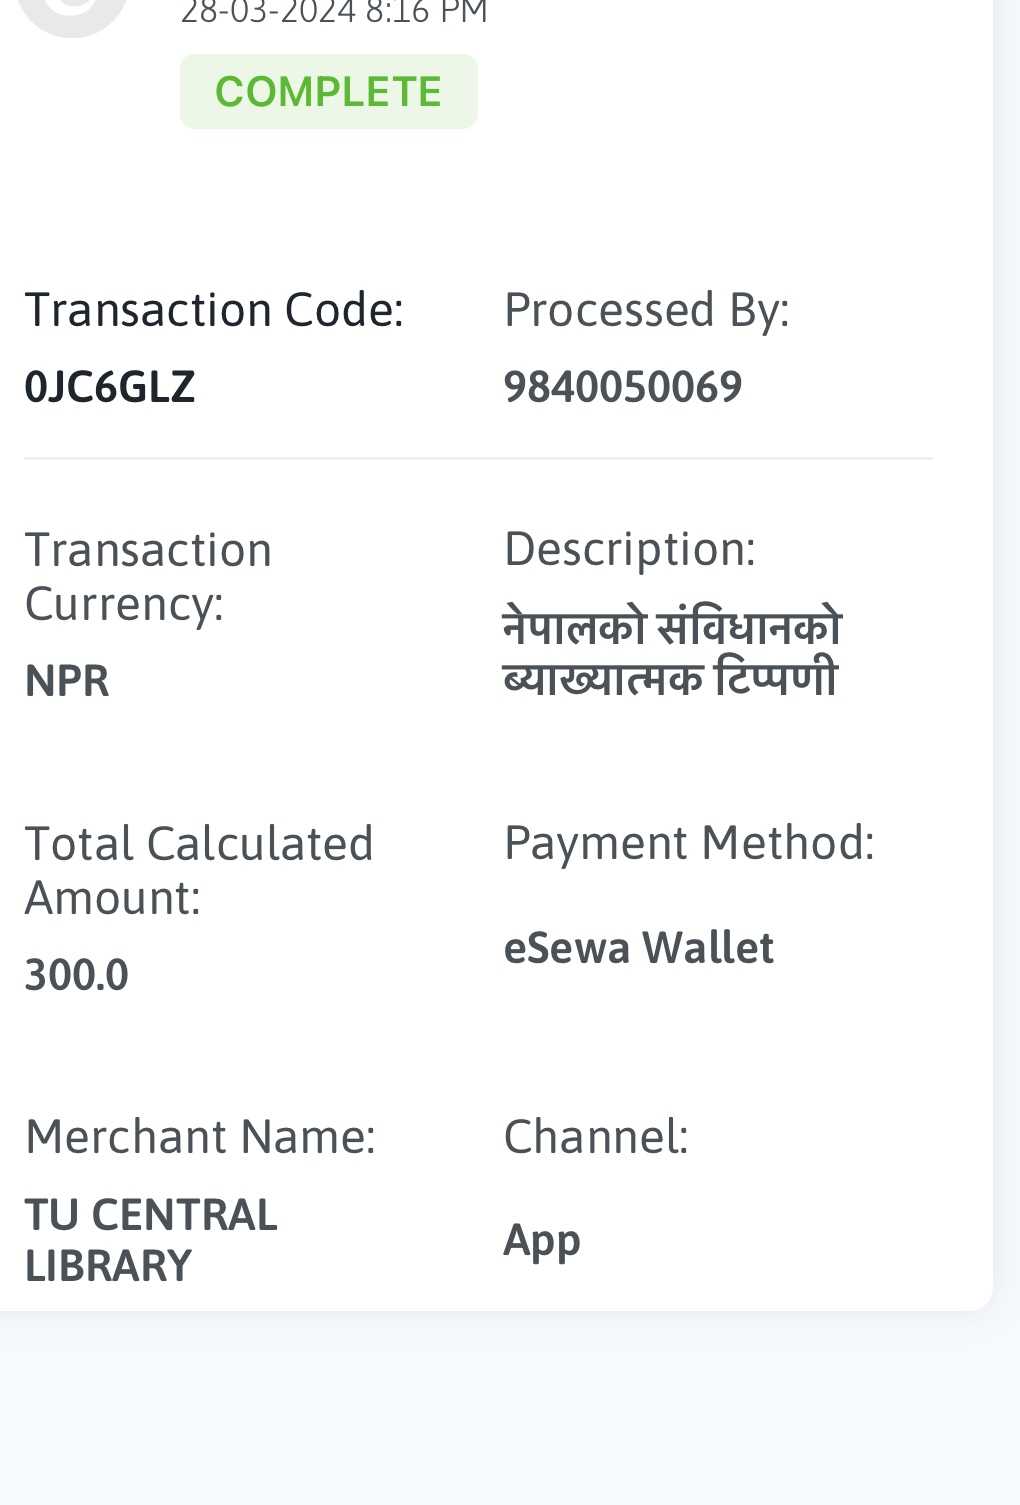Tap the Total Calculated Amount label
This screenshot has width=1020, height=1505.
(199, 870)
